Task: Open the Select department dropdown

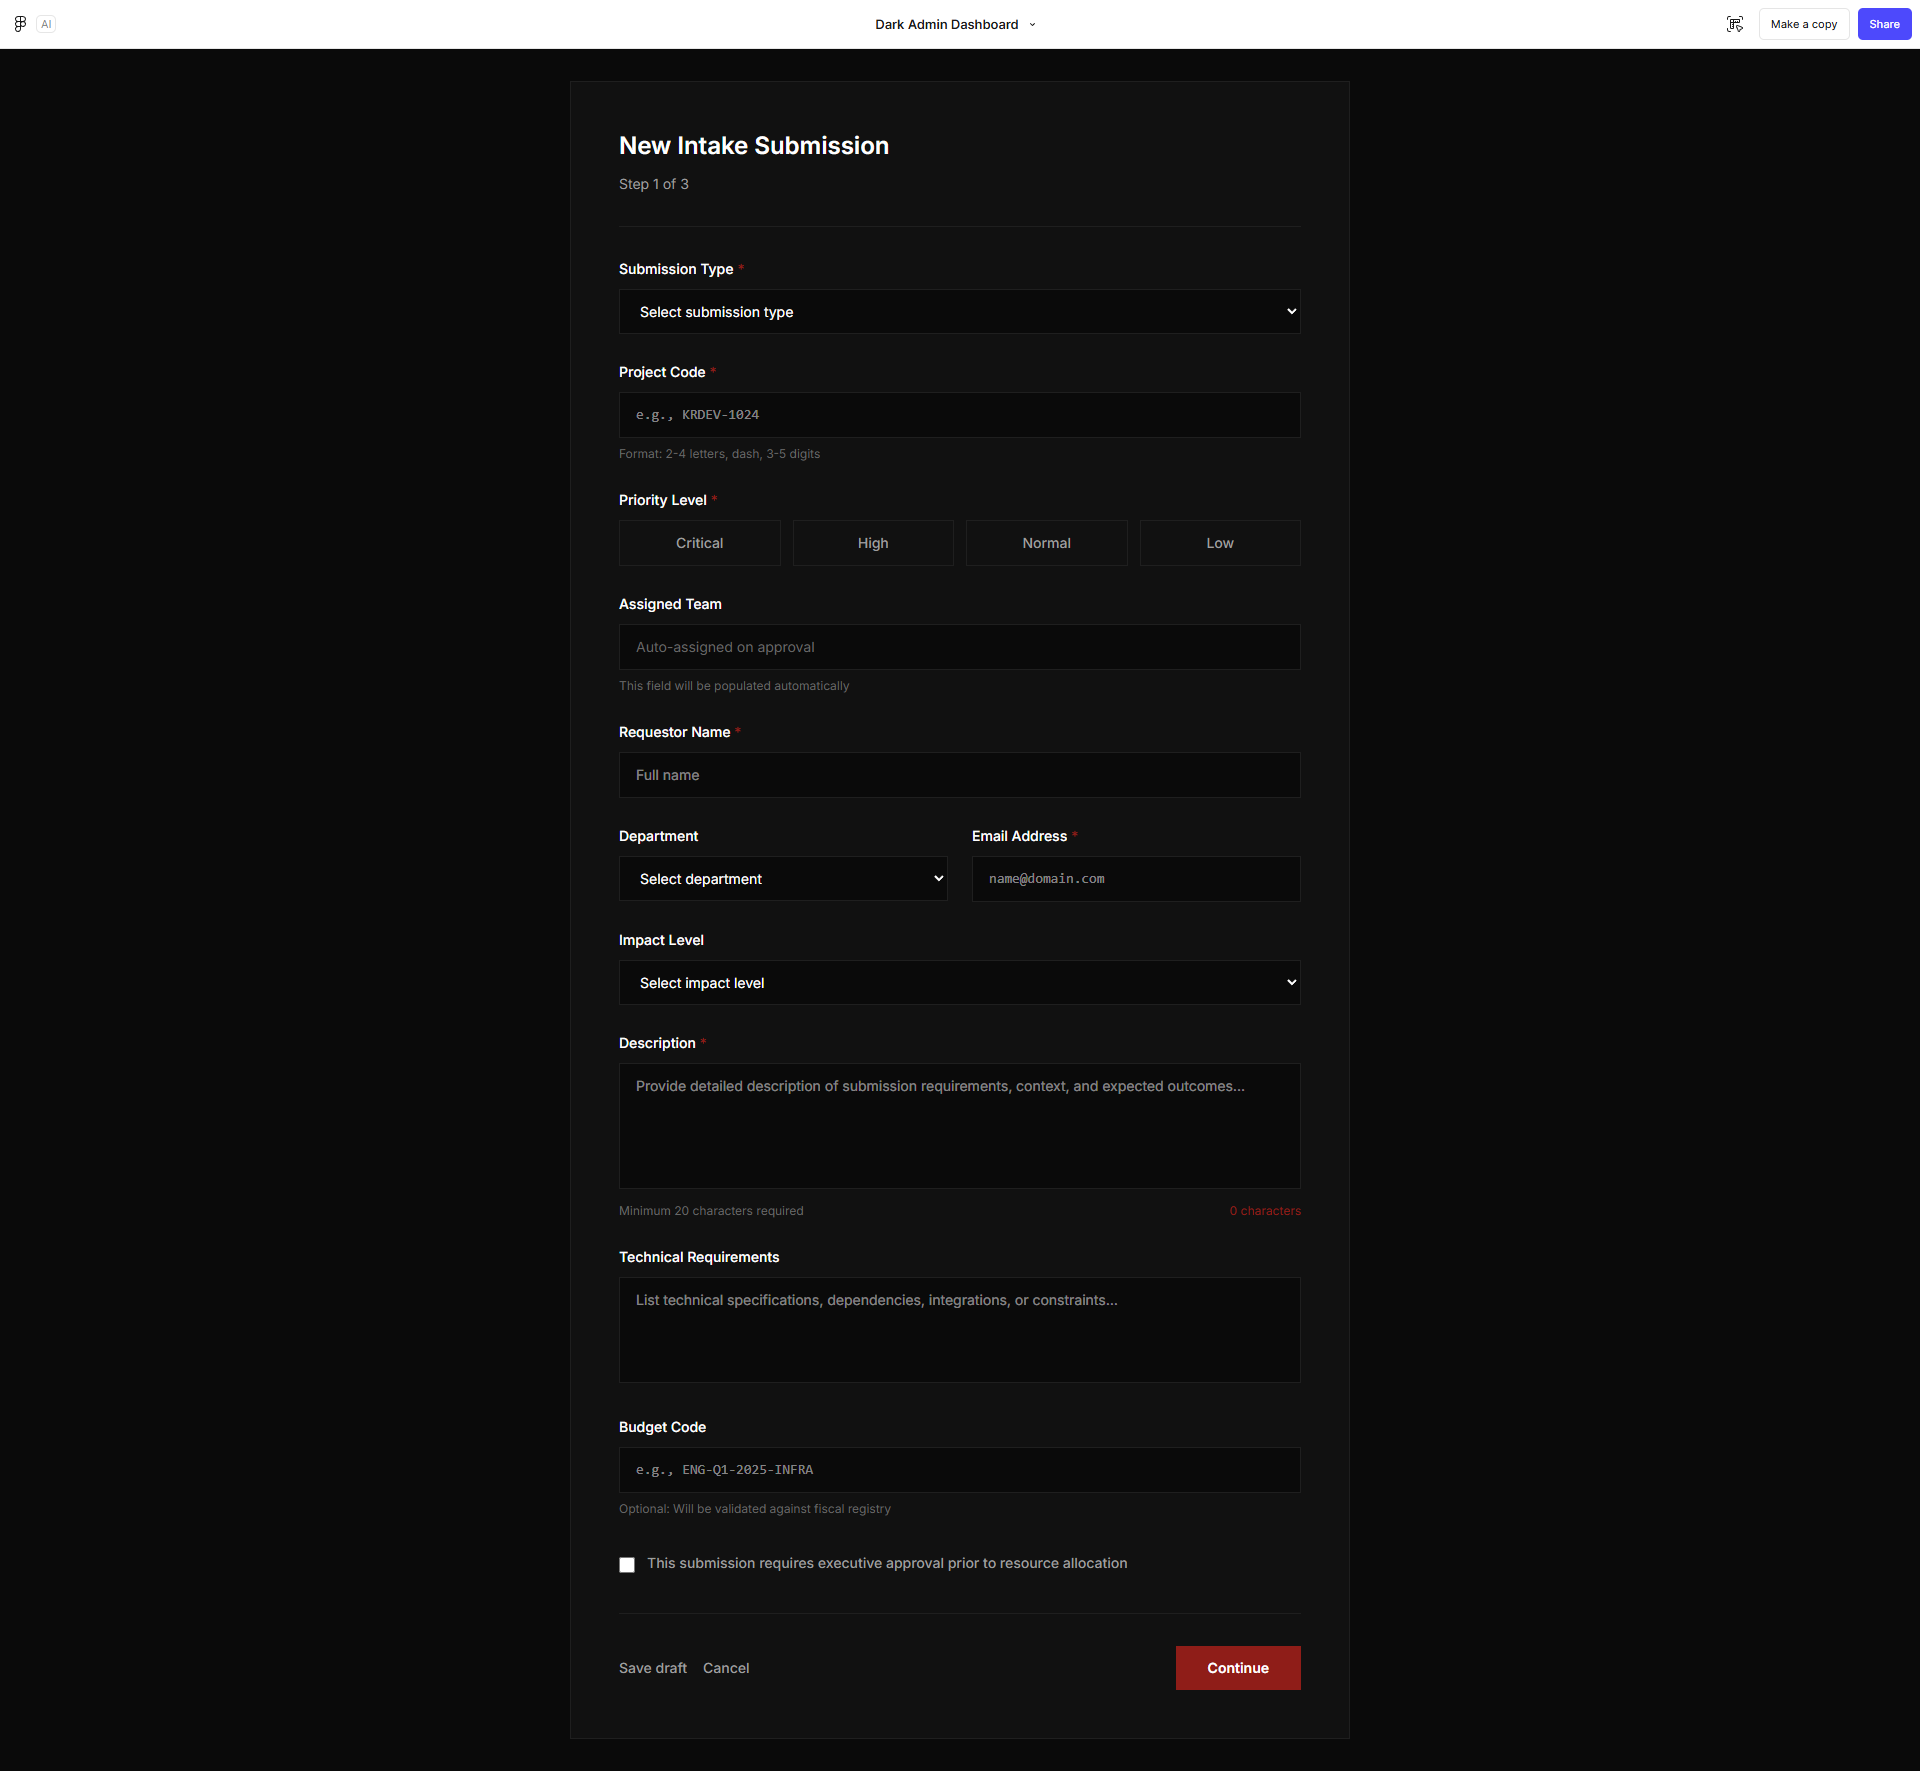Action: pyautogui.click(x=783, y=879)
